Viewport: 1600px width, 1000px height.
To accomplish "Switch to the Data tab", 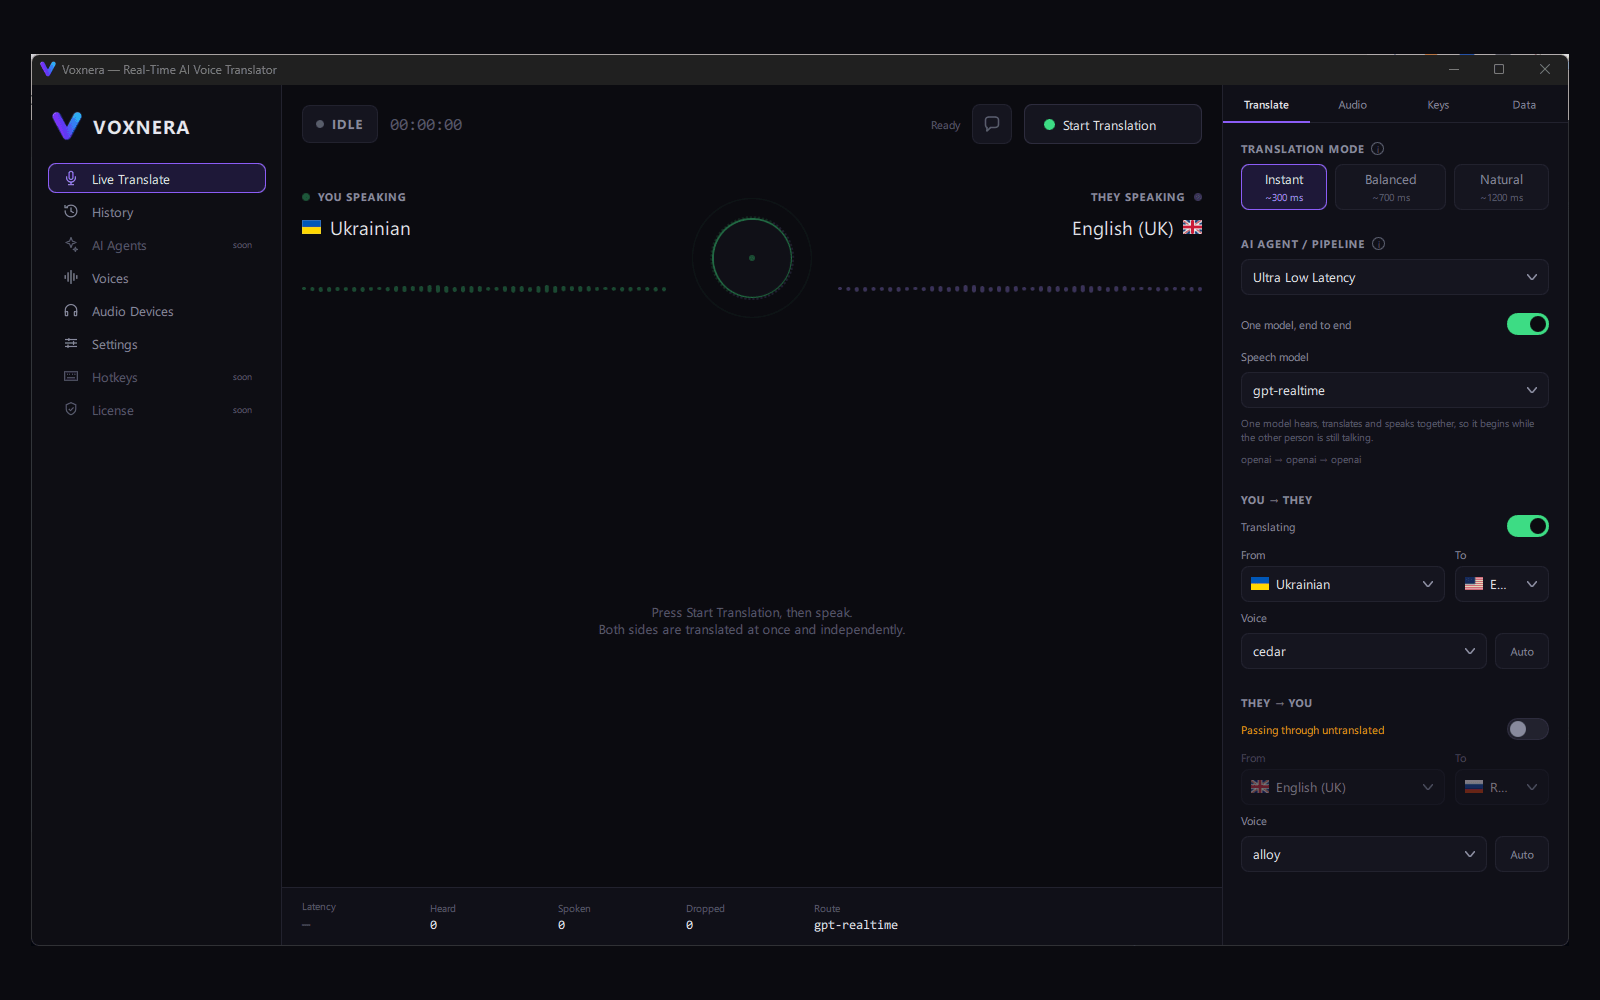I will pyautogui.click(x=1524, y=105).
